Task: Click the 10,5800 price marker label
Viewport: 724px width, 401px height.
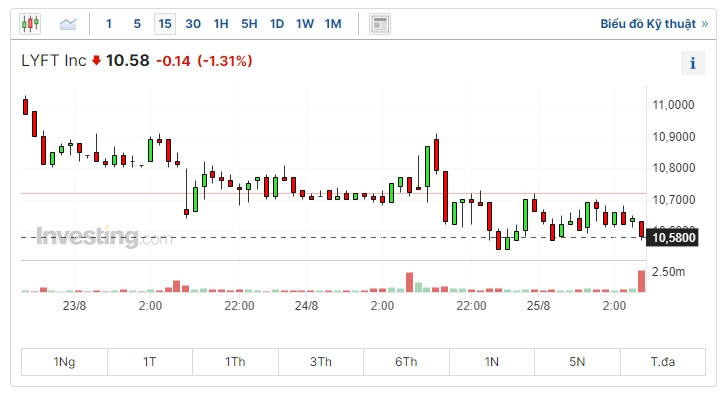Action: click(x=673, y=237)
